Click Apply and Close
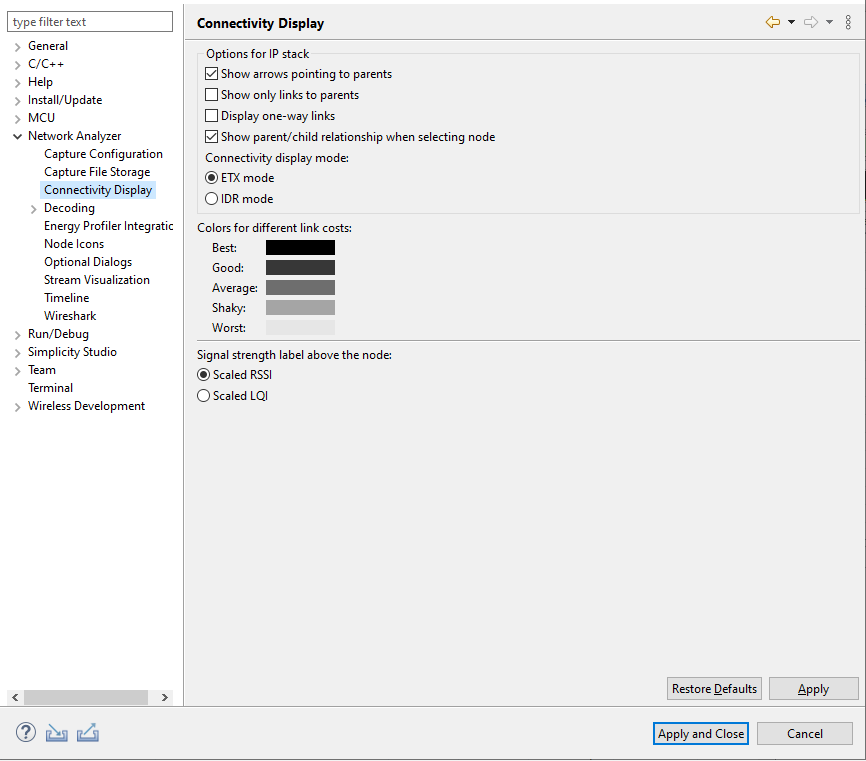The width and height of the screenshot is (866, 761). [x=700, y=733]
